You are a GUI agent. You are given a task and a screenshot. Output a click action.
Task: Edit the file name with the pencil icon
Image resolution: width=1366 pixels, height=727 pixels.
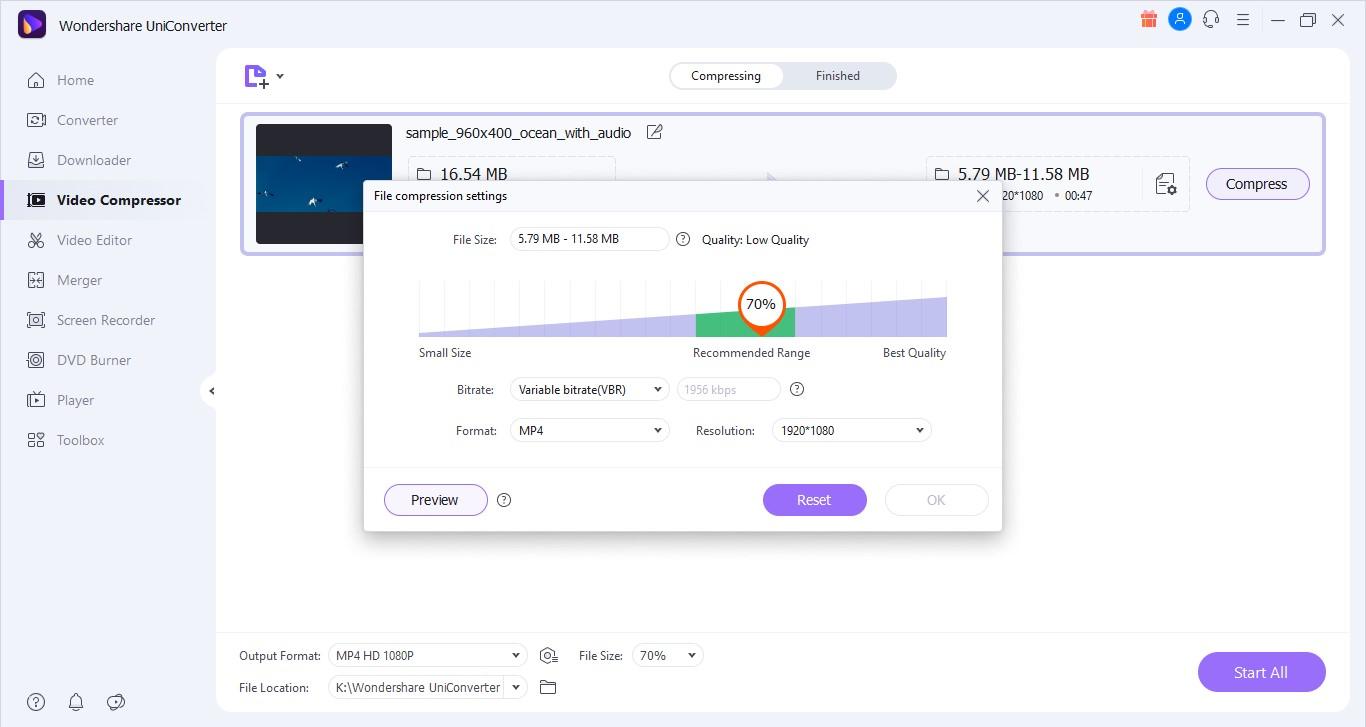pos(655,132)
